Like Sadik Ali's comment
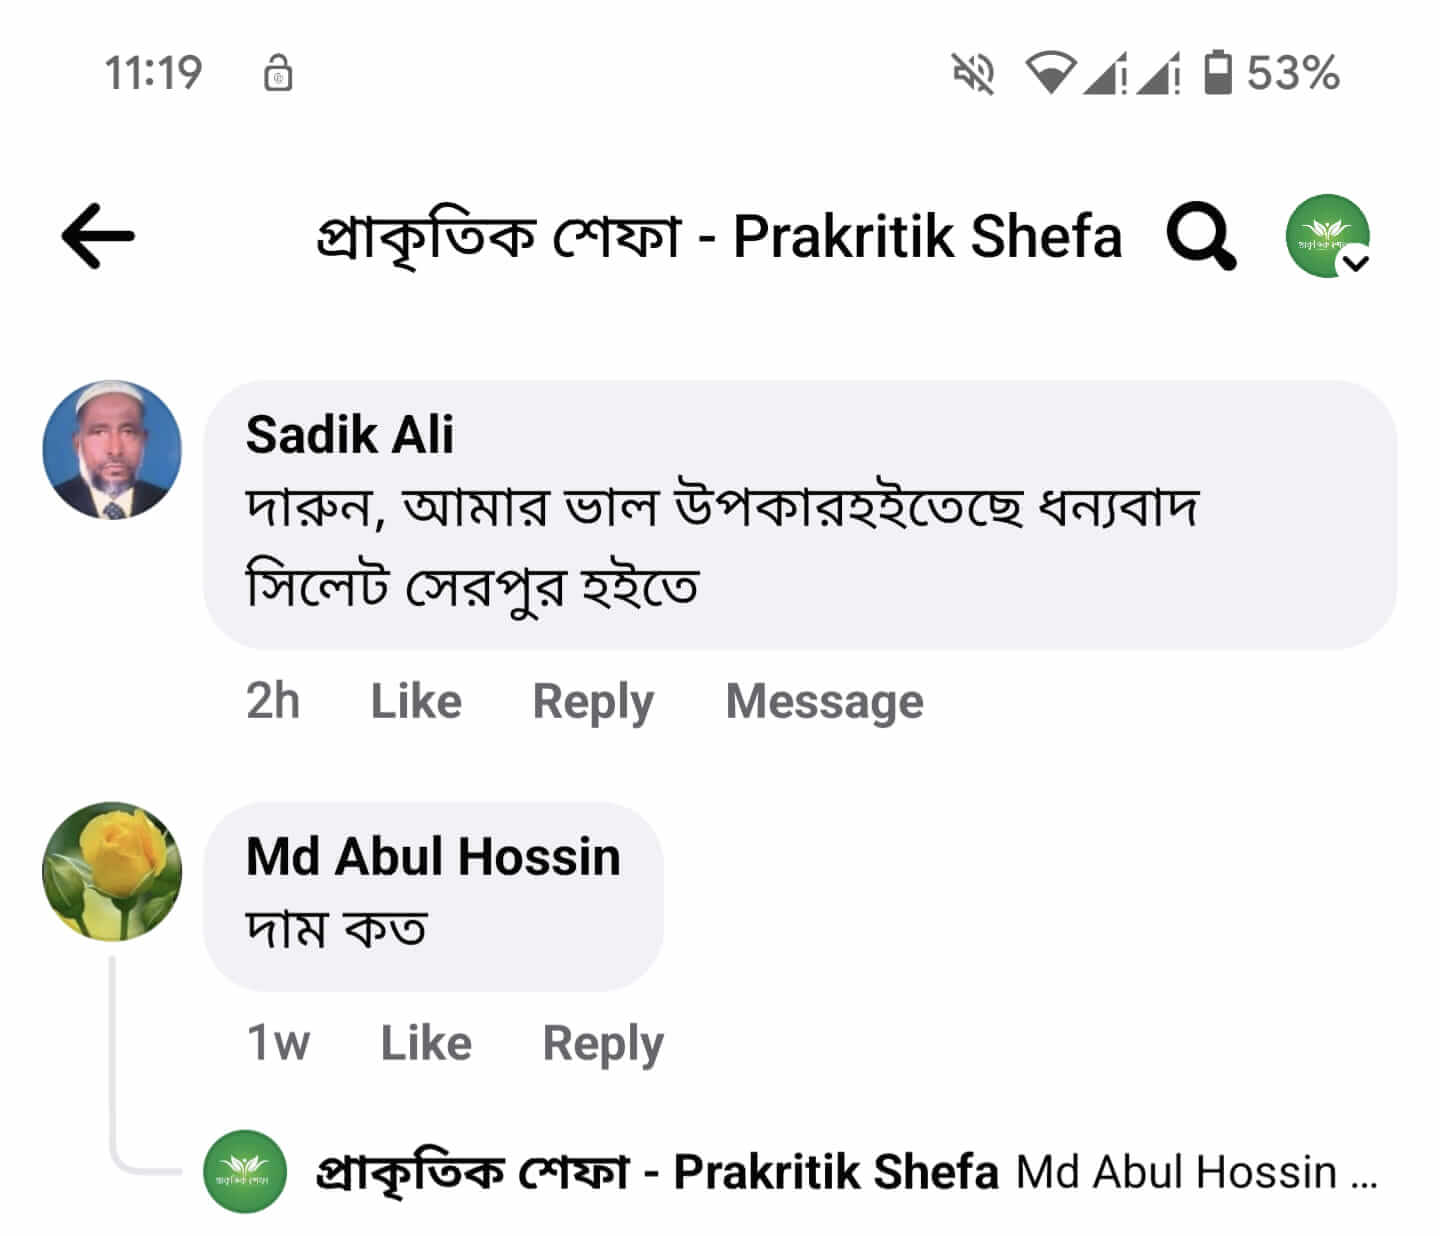Image resolution: width=1440 pixels, height=1236 pixels. 416,701
